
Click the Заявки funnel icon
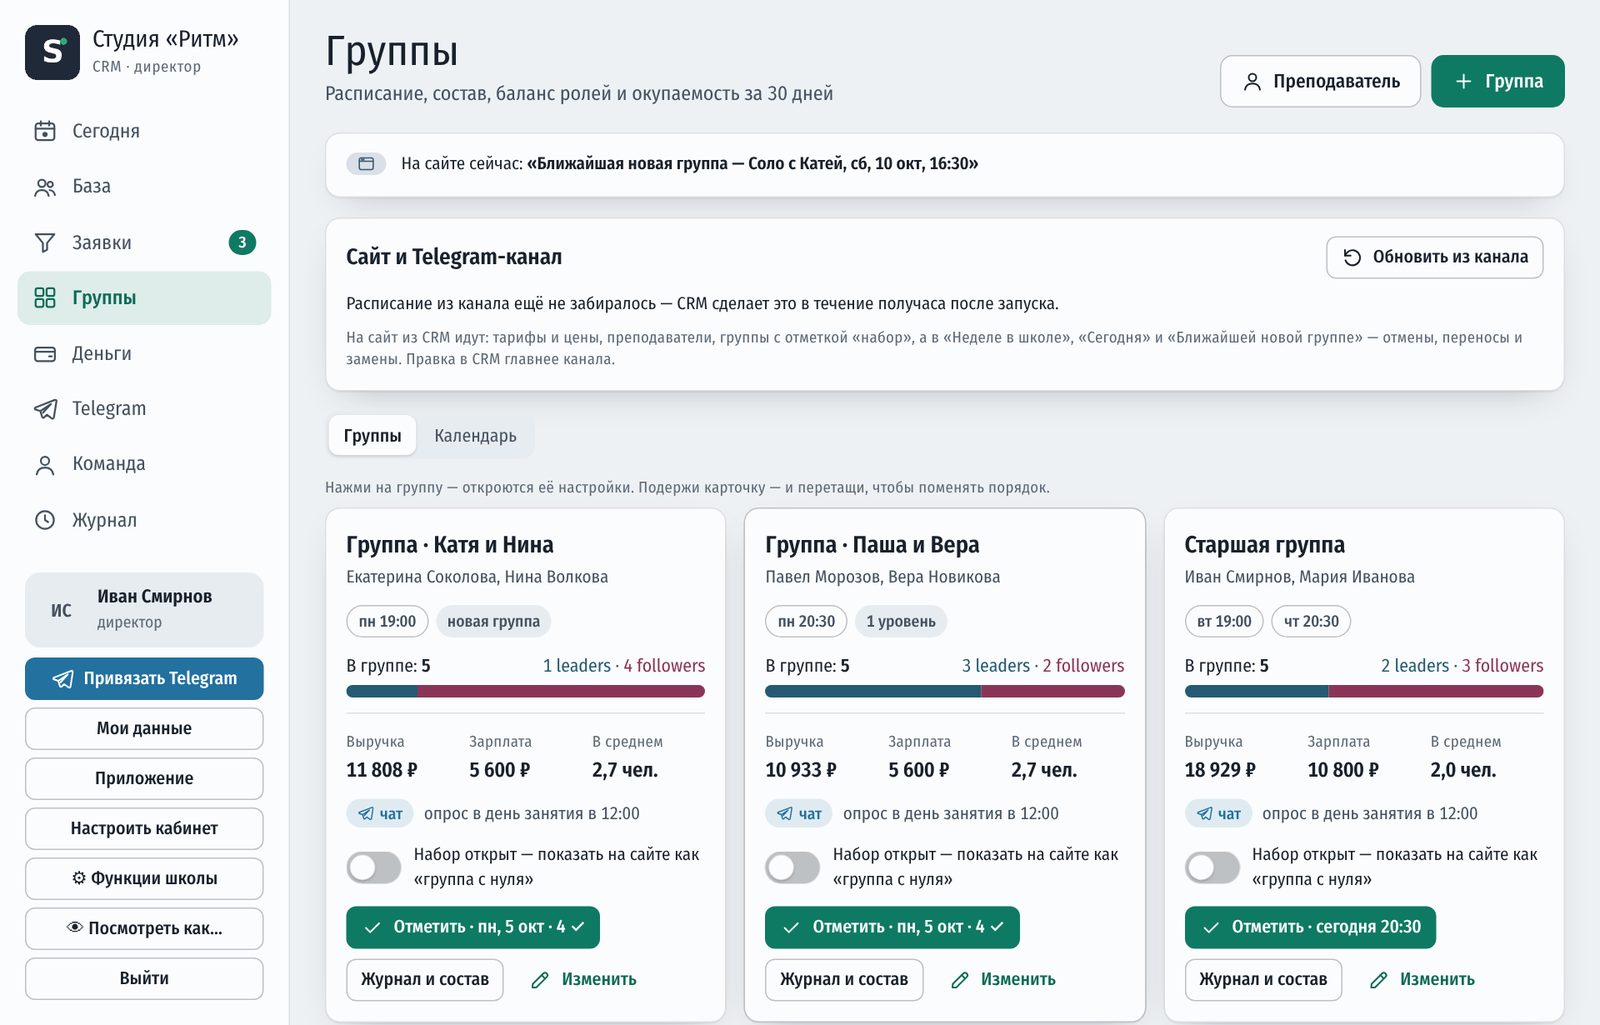coord(45,243)
